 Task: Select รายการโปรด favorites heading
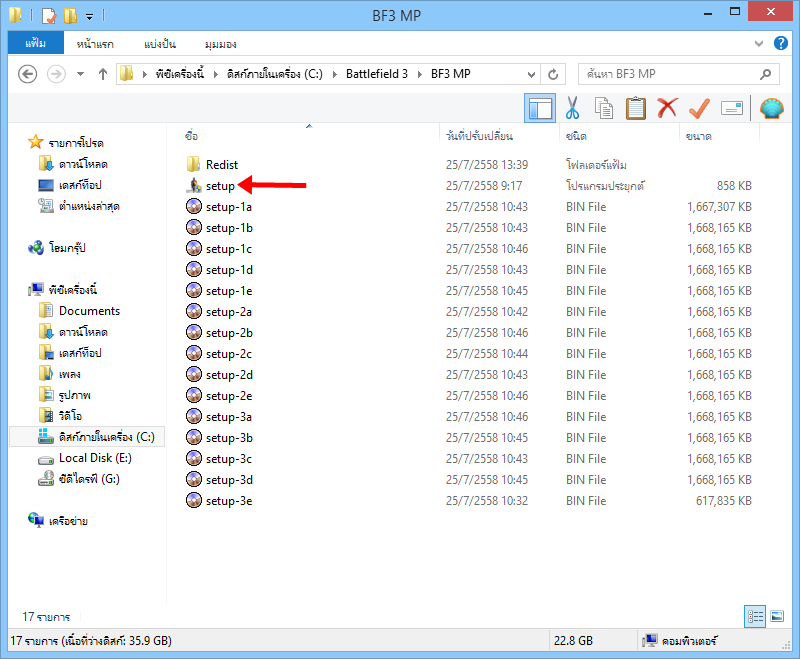click(x=76, y=143)
